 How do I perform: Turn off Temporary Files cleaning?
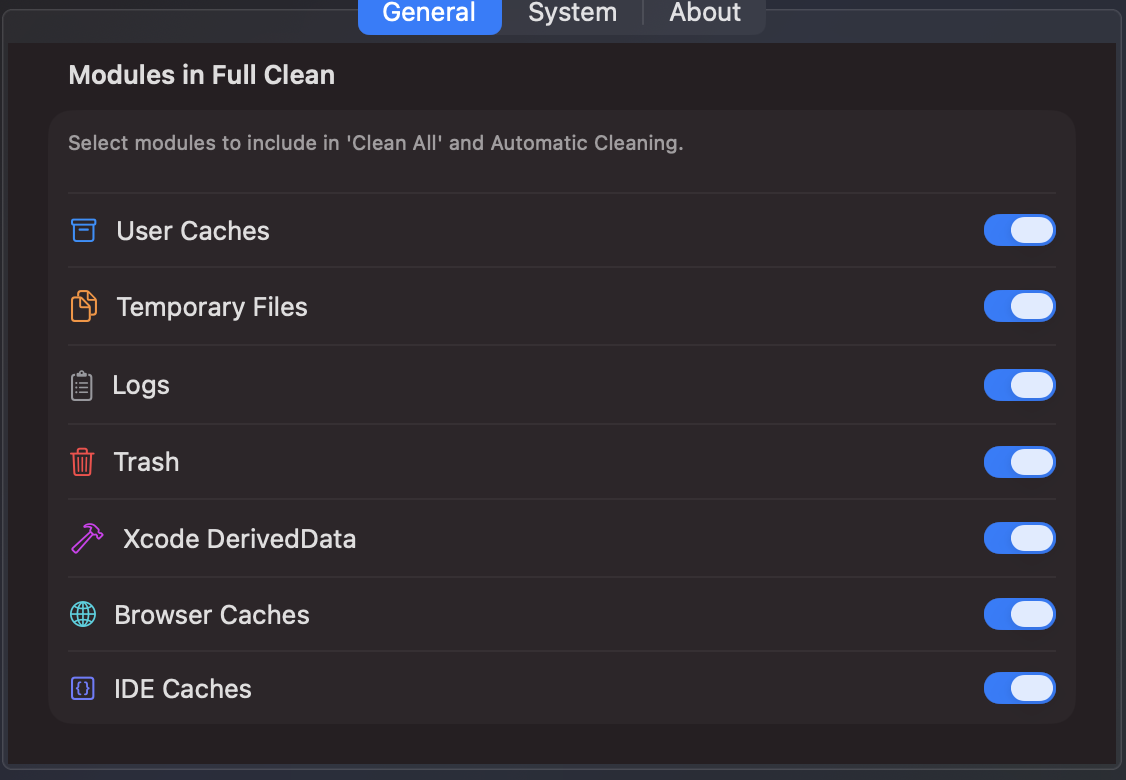click(x=1019, y=306)
